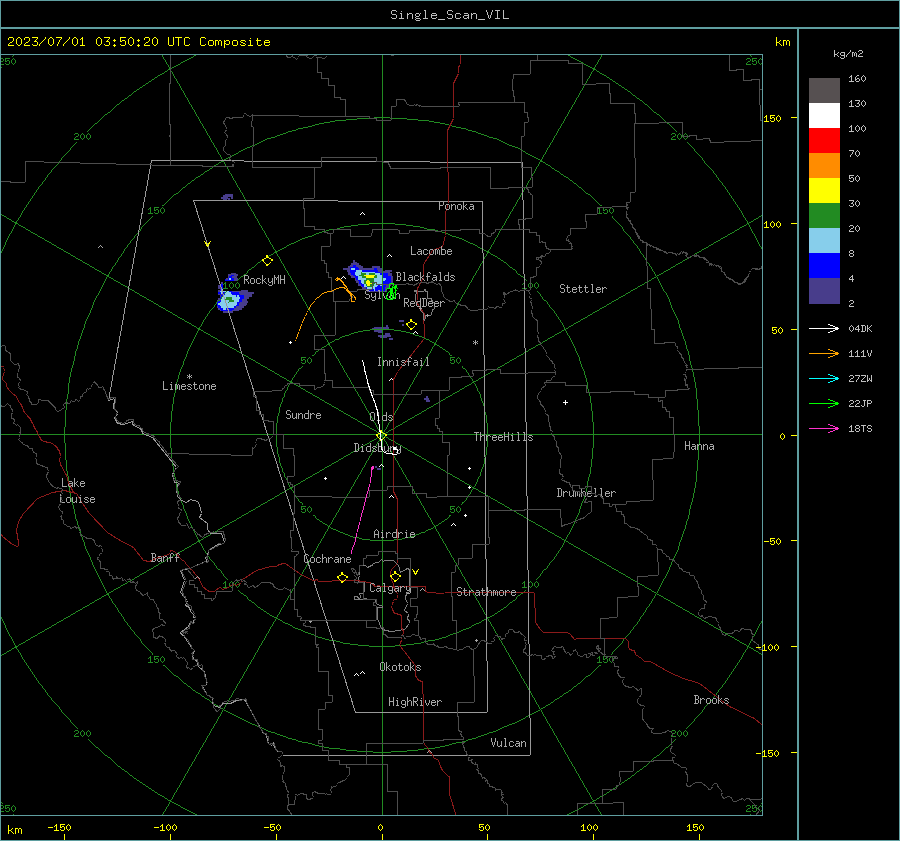
Task: Click the yellow diamond marker near RockyMH
Action: click(x=267, y=261)
